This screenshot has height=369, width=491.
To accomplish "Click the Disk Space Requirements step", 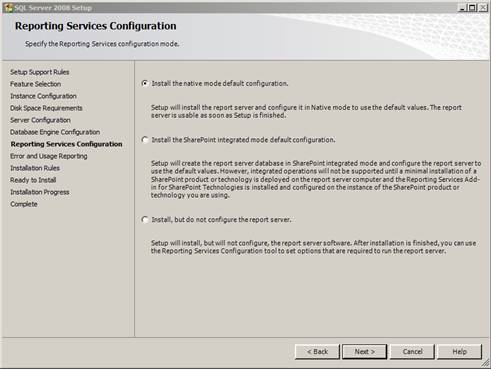I will (46, 108).
